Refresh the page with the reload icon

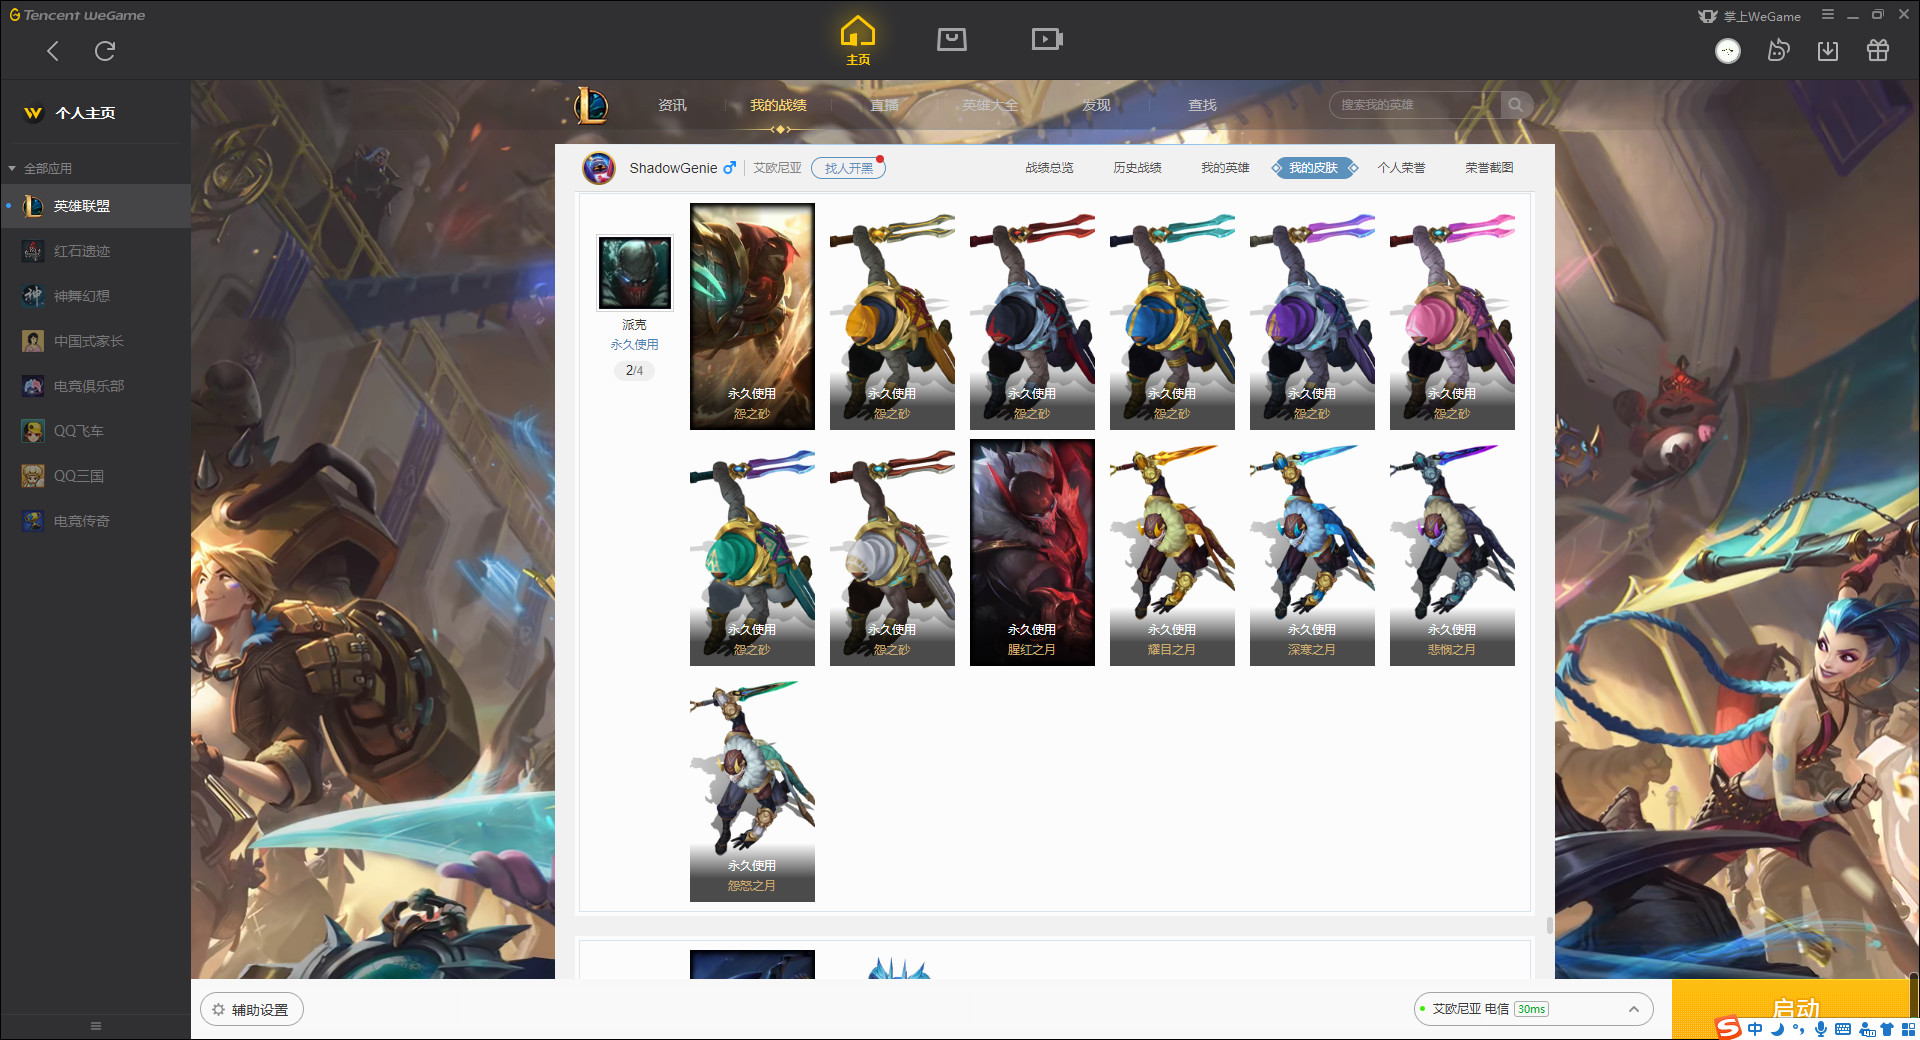tap(105, 51)
